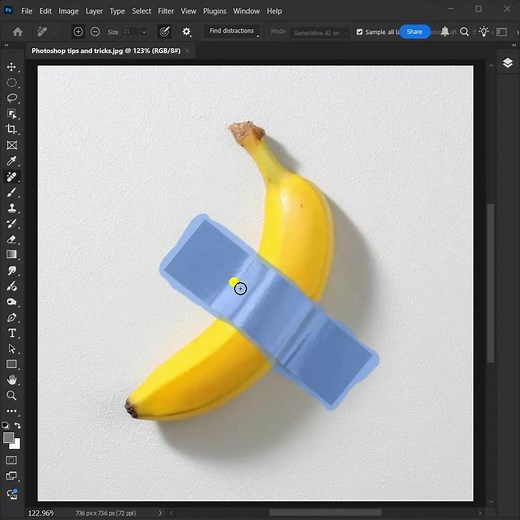Change the screen mode
Viewport: 520px width, 520px height.
click(x=12, y=476)
